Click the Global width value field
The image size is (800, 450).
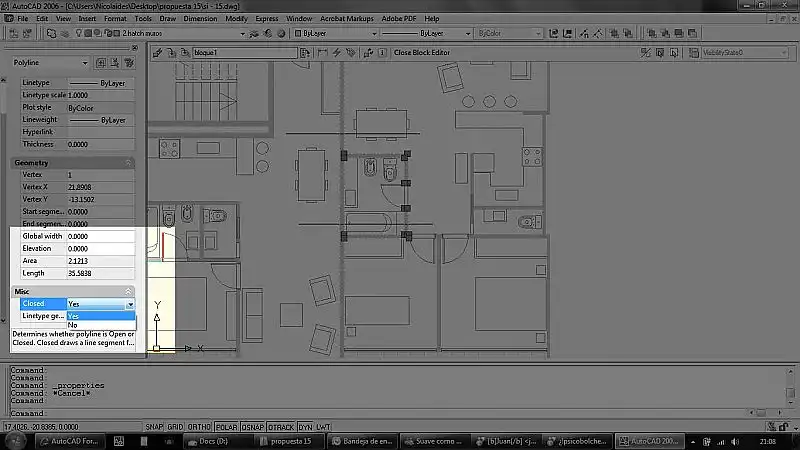[x=100, y=236]
